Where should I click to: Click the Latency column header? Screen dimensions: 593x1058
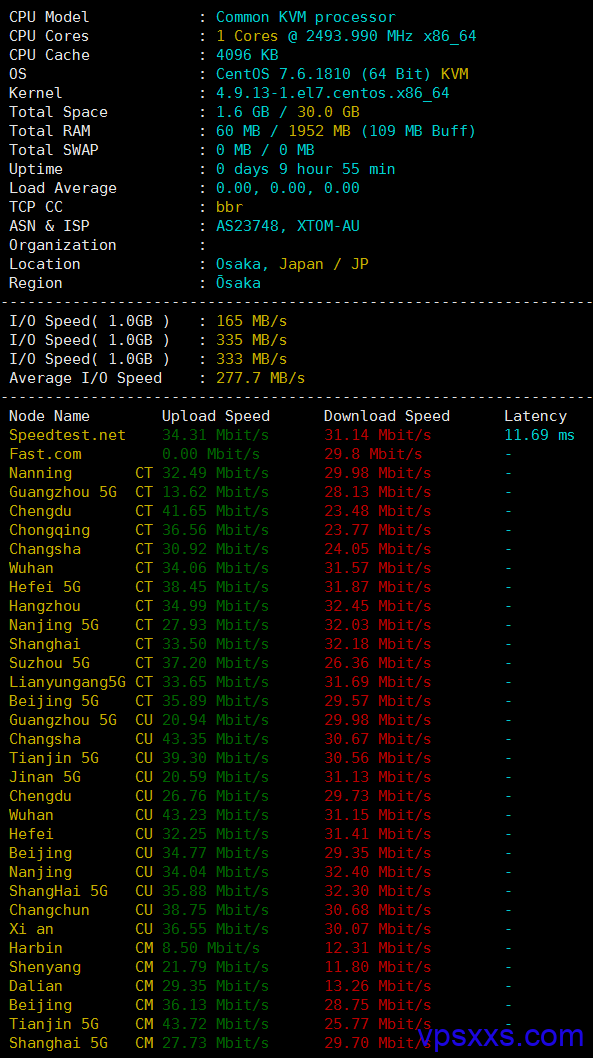click(535, 416)
